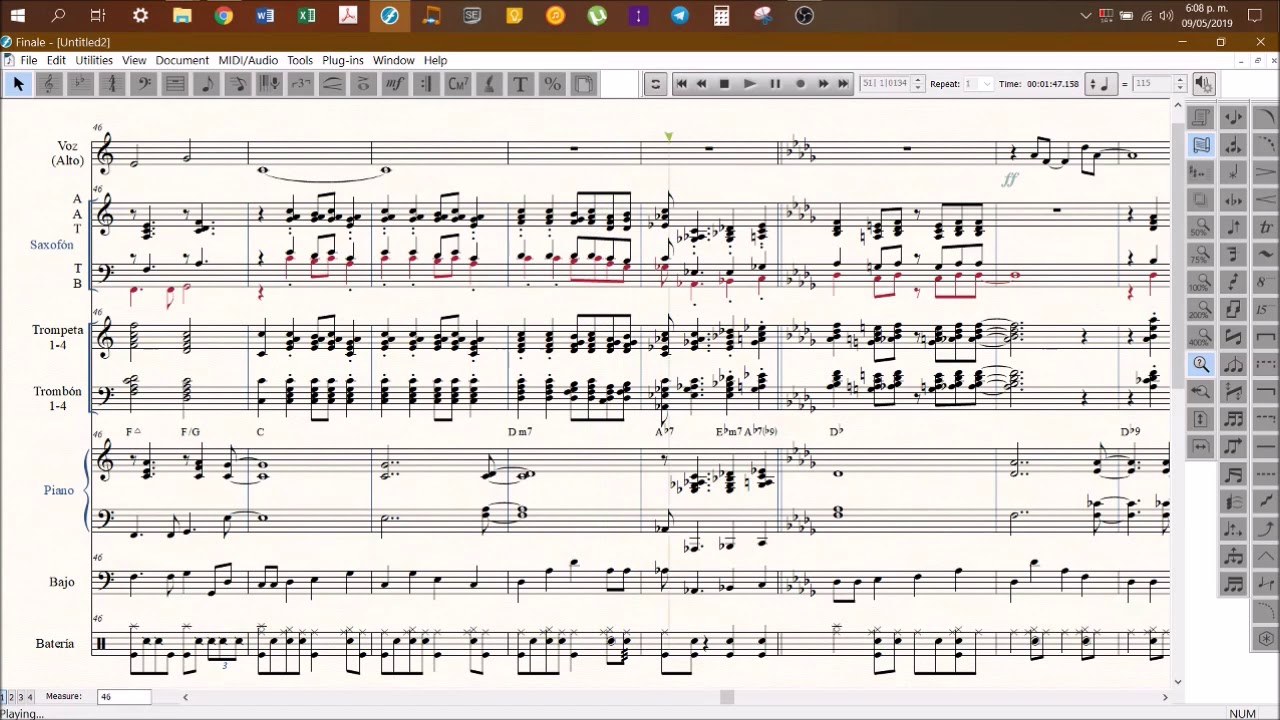The image size is (1280, 720).
Task: Click the rewind playback button
Action: tap(702, 84)
